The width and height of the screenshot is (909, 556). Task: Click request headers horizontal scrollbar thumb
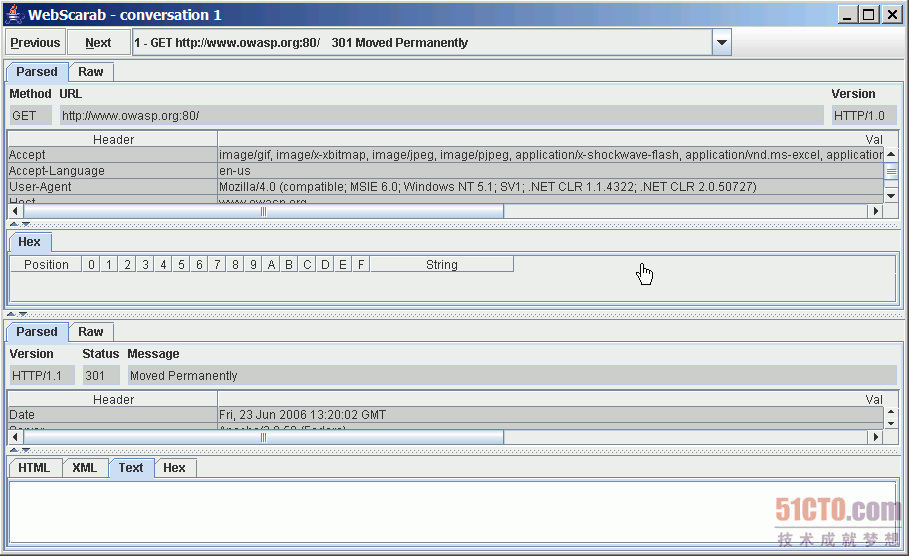[x=263, y=212]
